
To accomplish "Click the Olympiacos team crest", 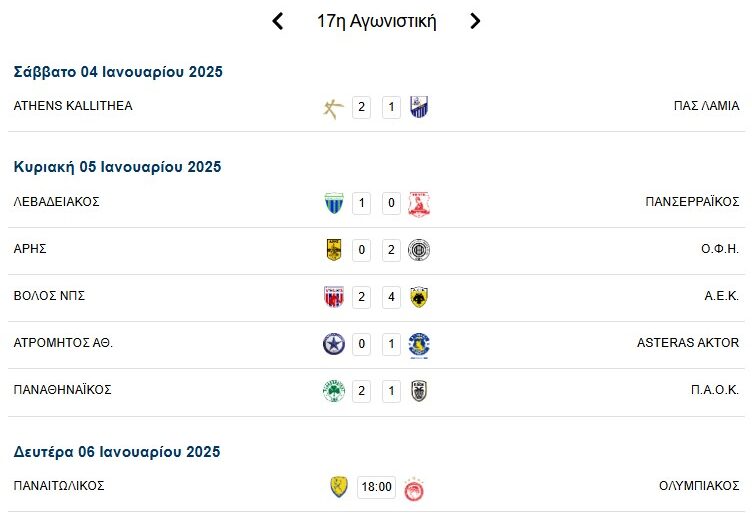I will coord(414,489).
